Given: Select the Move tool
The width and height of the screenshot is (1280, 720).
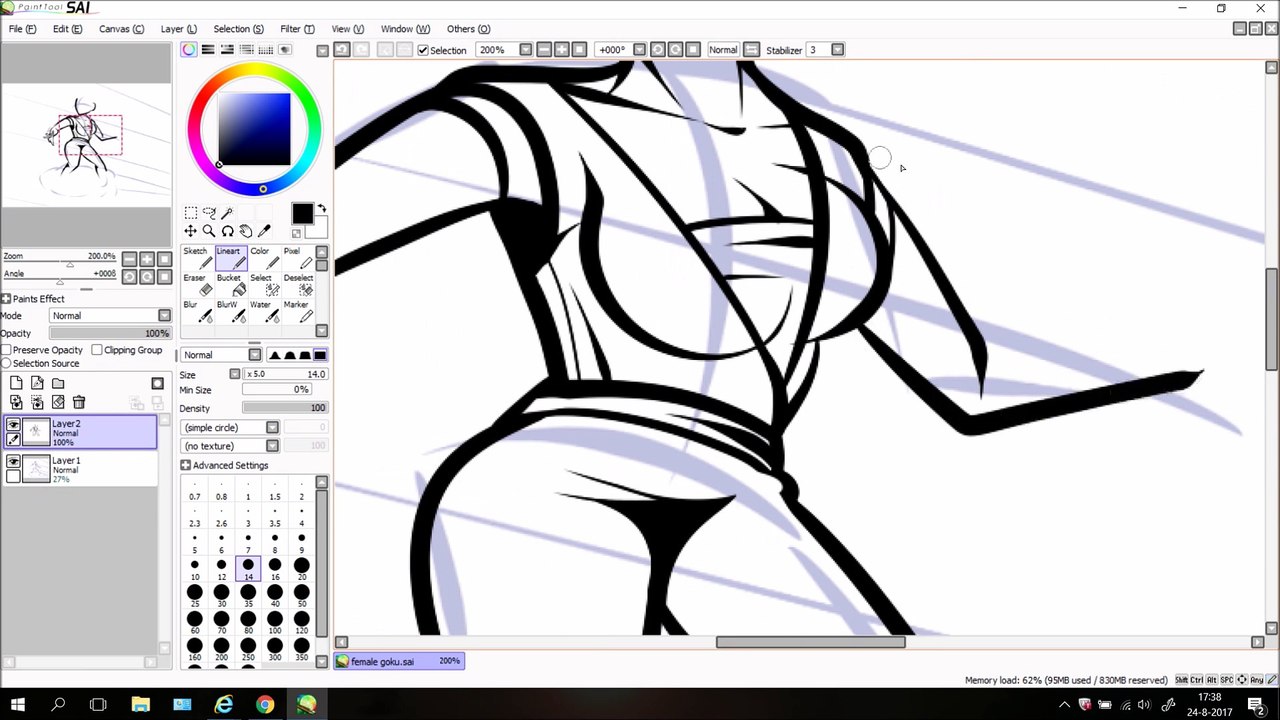Looking at the screenshot, I should (190, 231).
